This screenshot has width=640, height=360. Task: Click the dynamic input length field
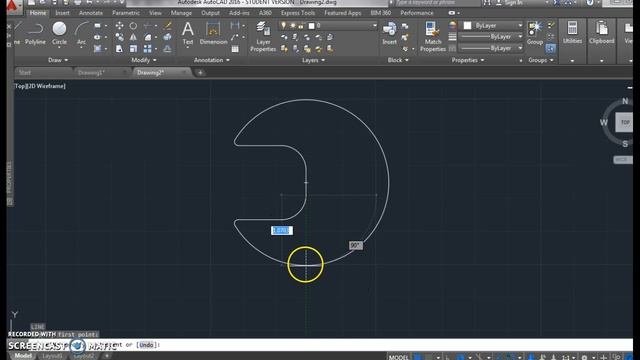point(282,231)
